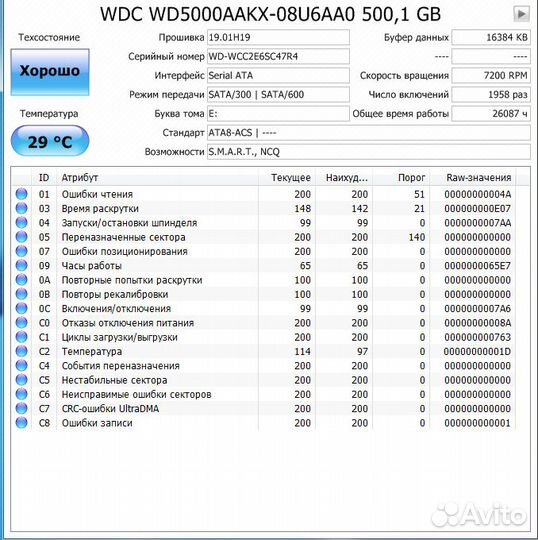This screenshot has width=538, height=540.
Task: Click the status circle for Ошибки записи
Action: 21,423
